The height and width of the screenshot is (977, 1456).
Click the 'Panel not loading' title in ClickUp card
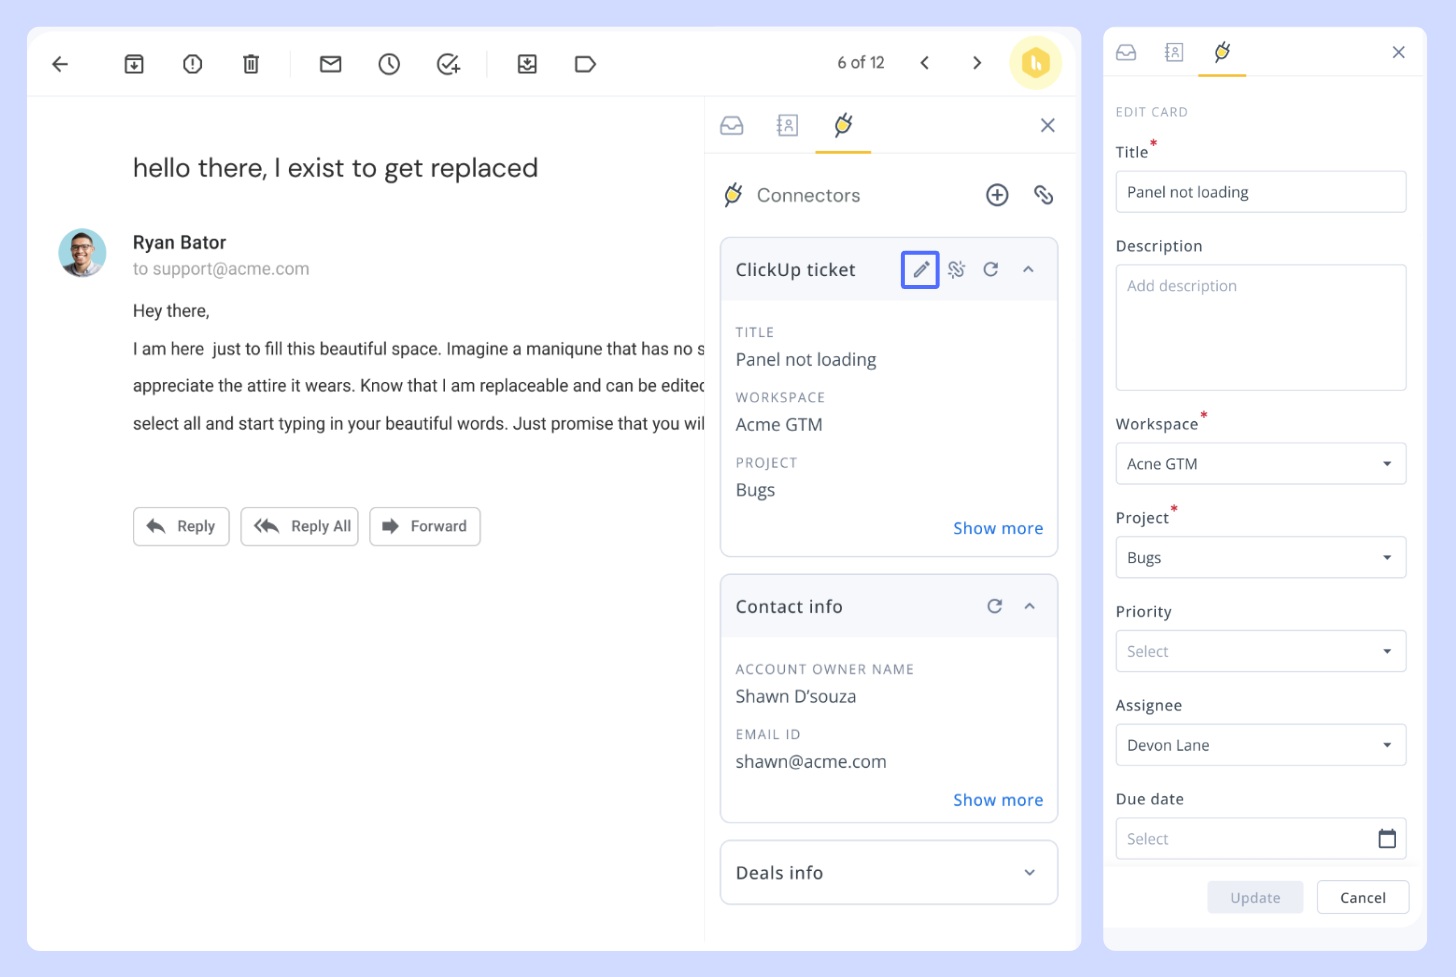pos(806,360)
